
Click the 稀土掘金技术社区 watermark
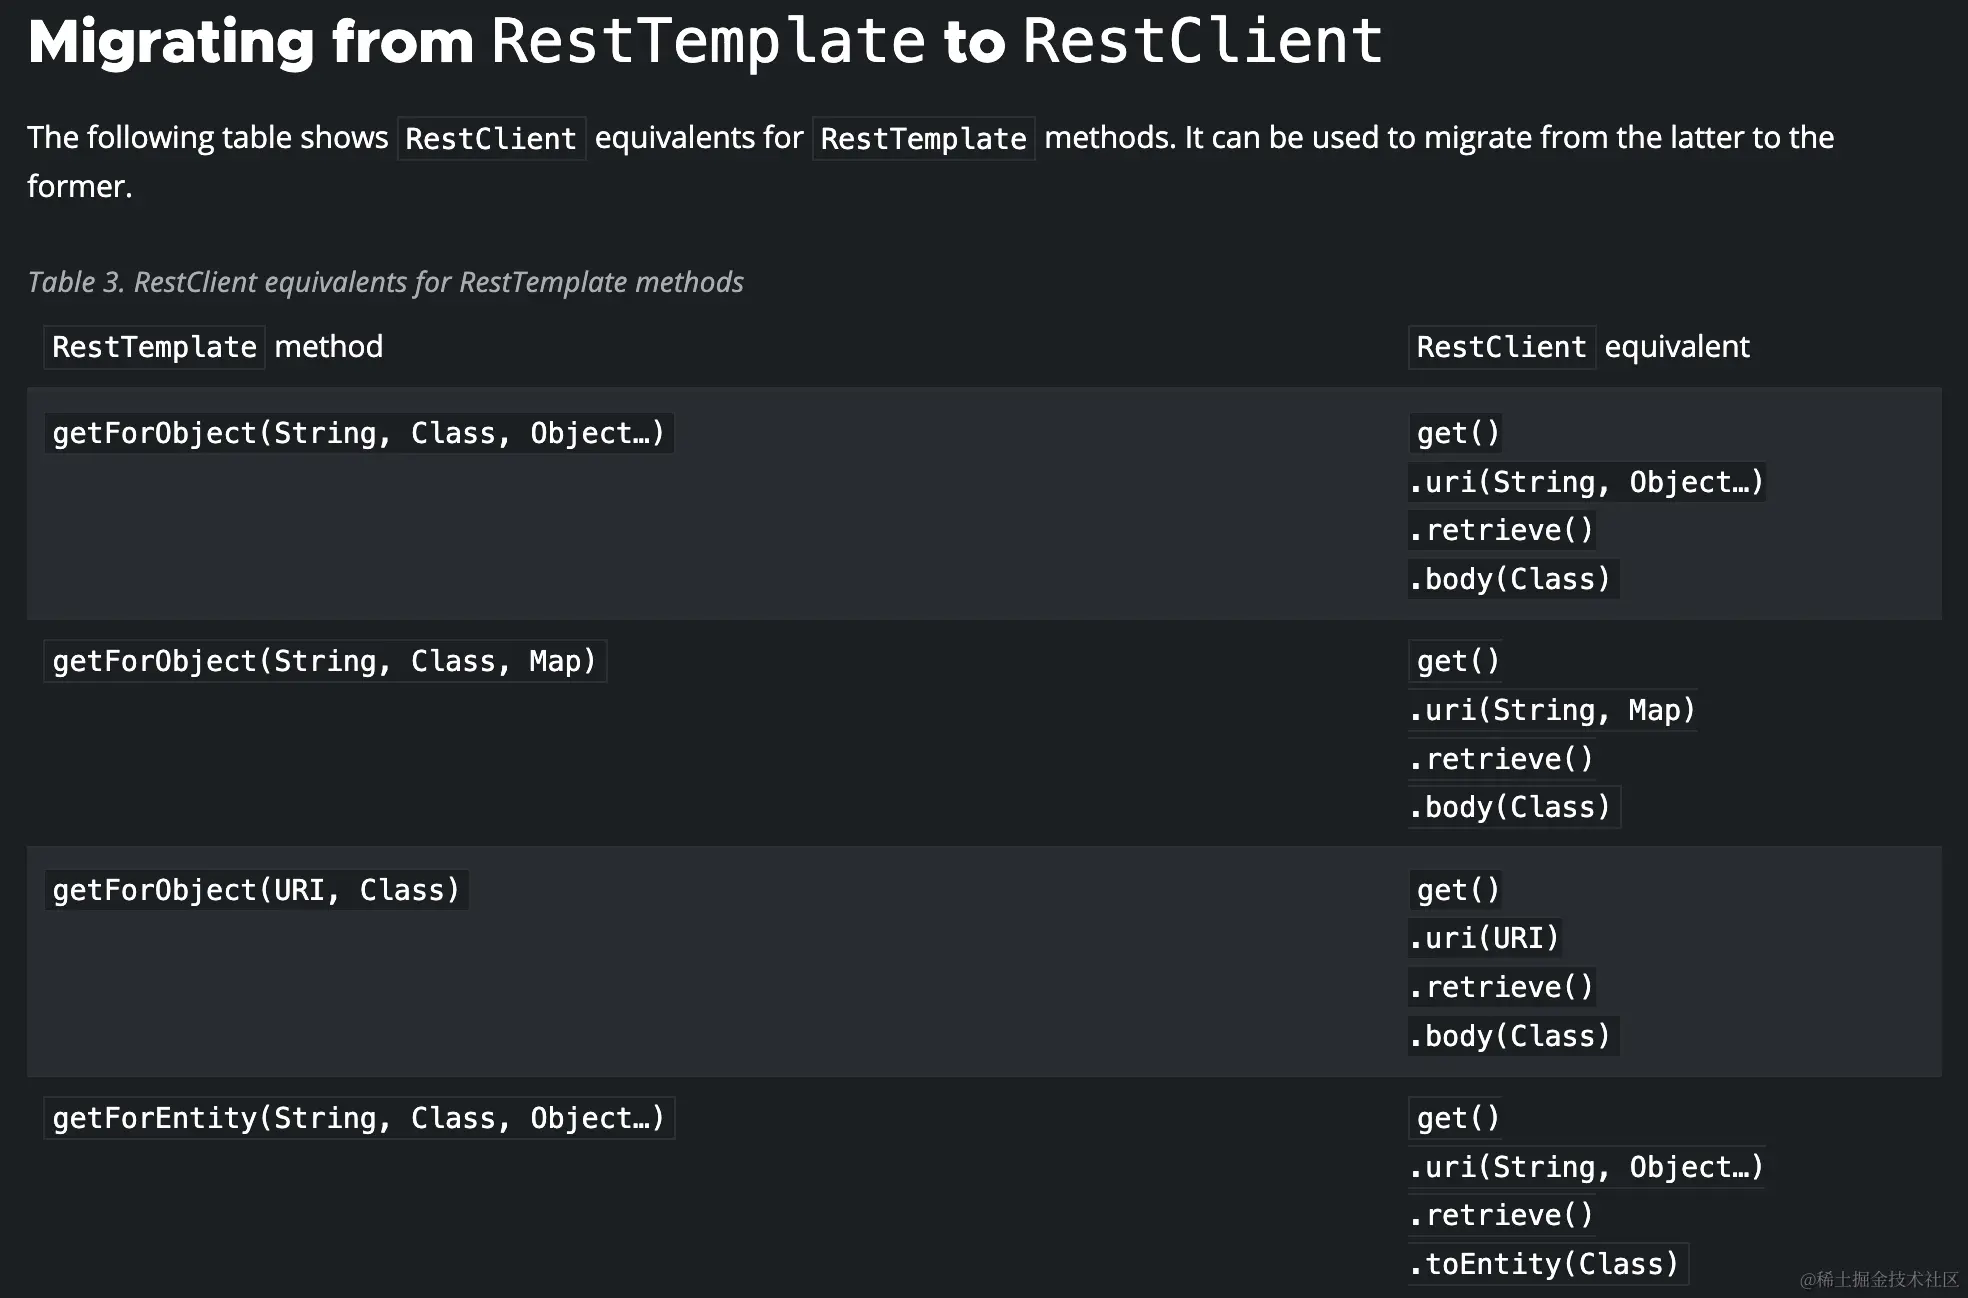[x=1878, y=1279]
